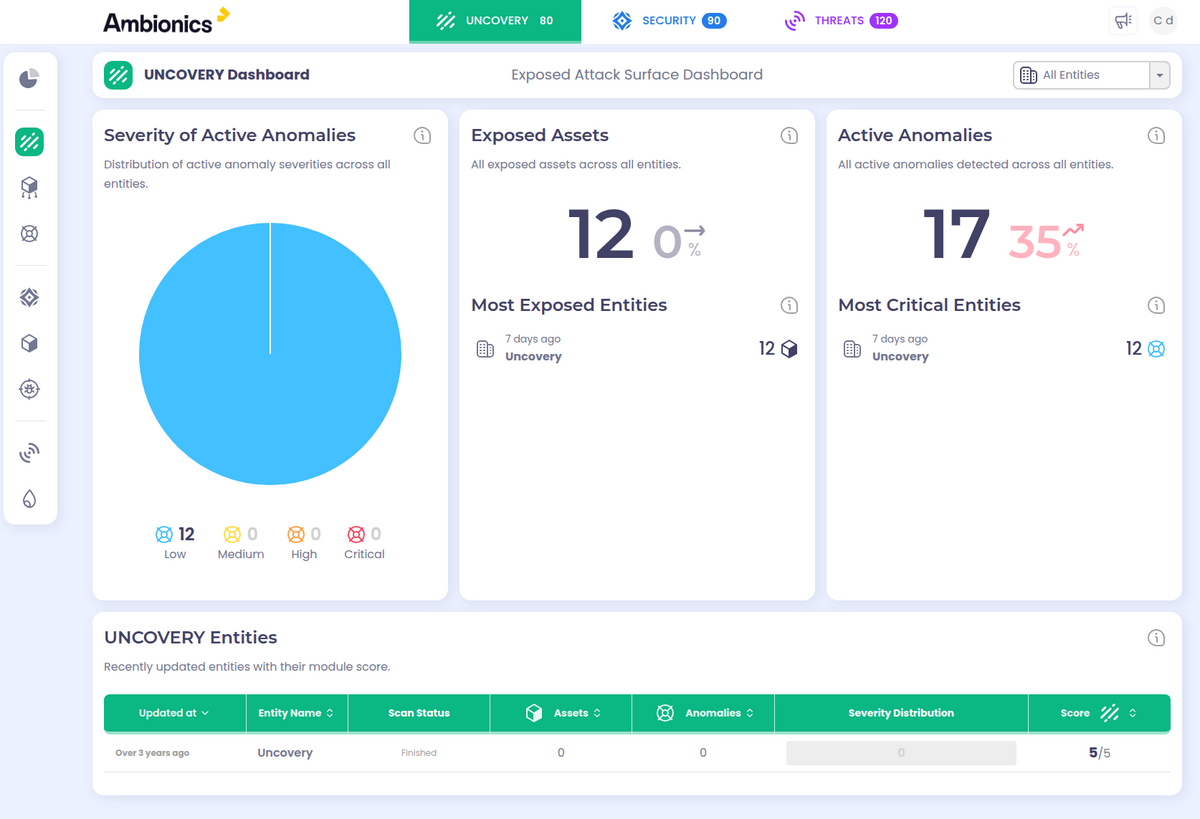
Task: Open the Uncovery entity in the table
Action: [x=285, y=752]
